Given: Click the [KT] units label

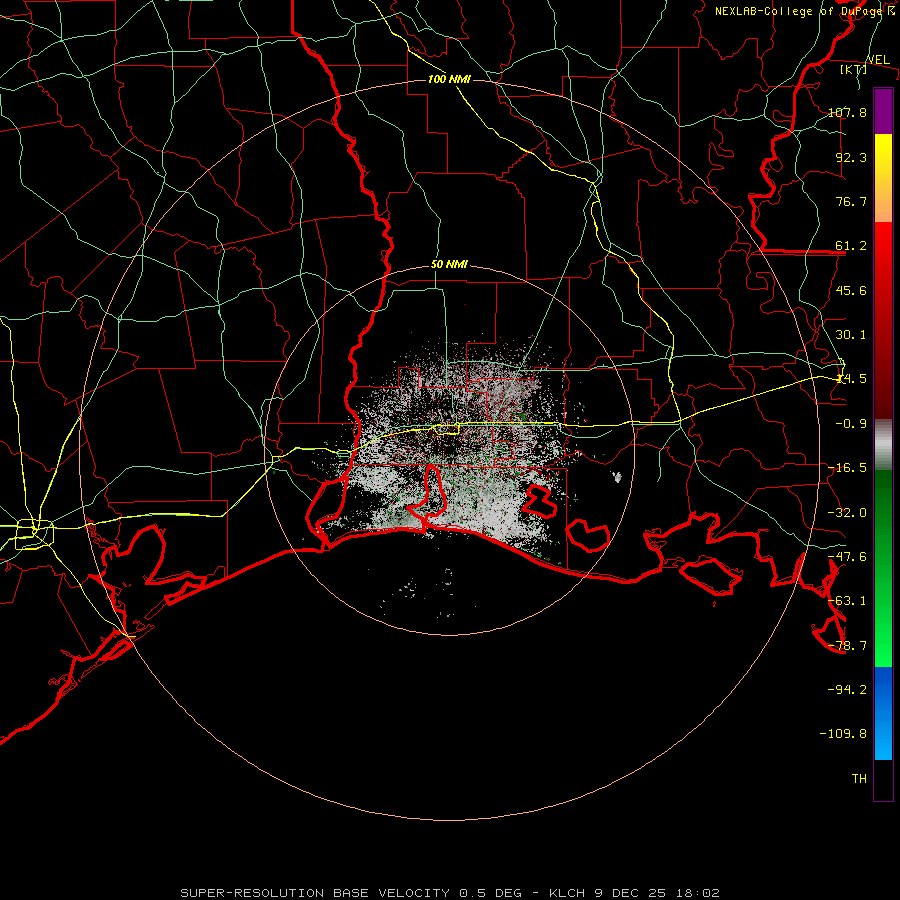Looking at the screenshot, I should [854, 69].
